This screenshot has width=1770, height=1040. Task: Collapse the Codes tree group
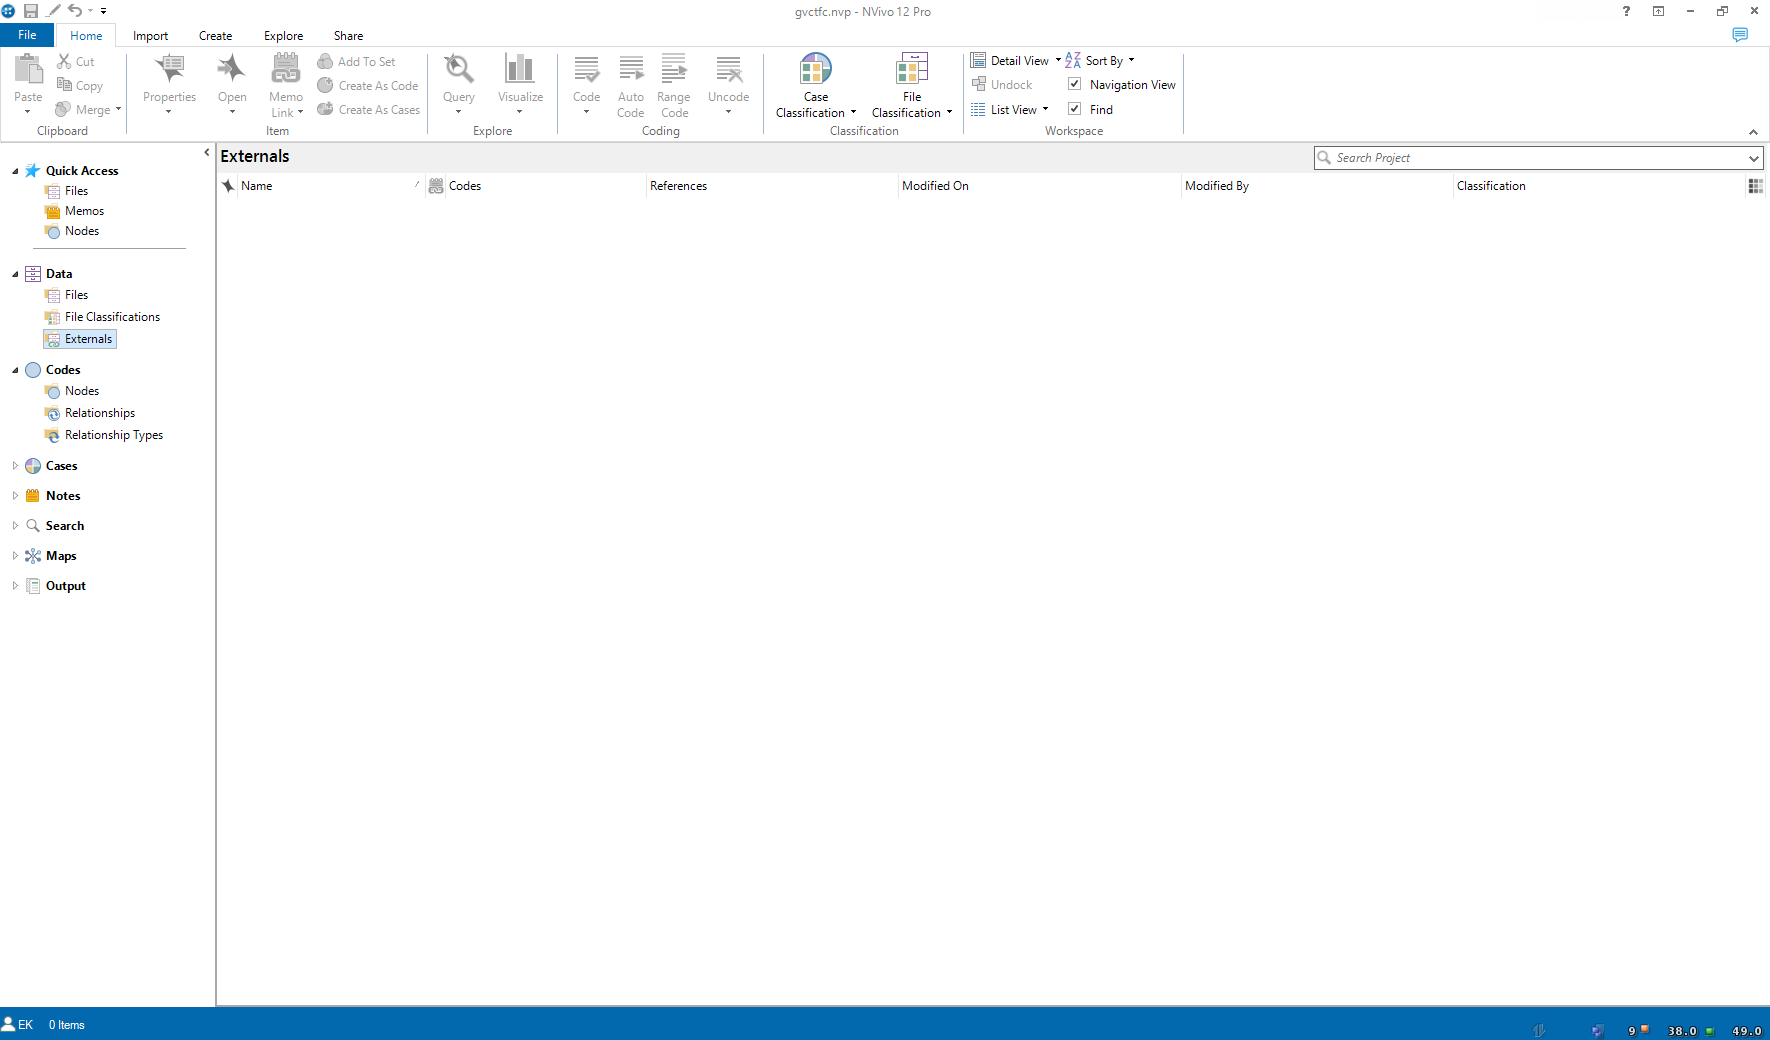tap(15, 370)
